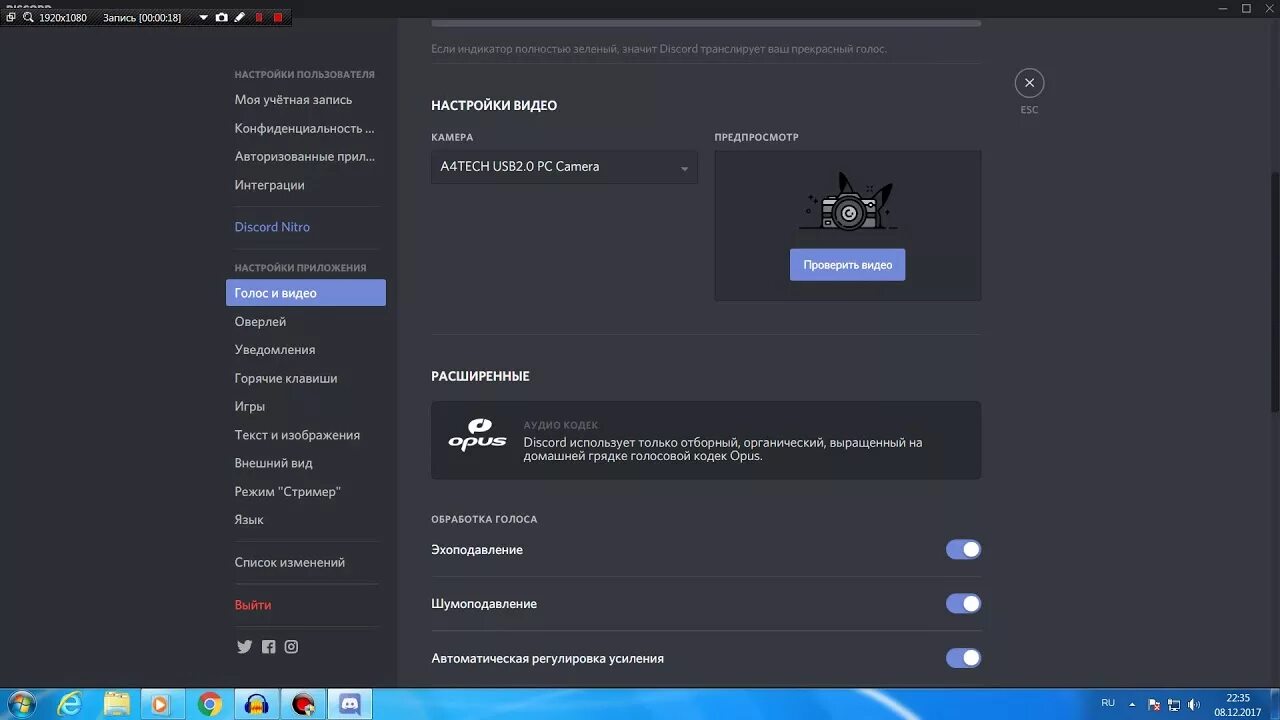Click the red pause recording icon

258,18
